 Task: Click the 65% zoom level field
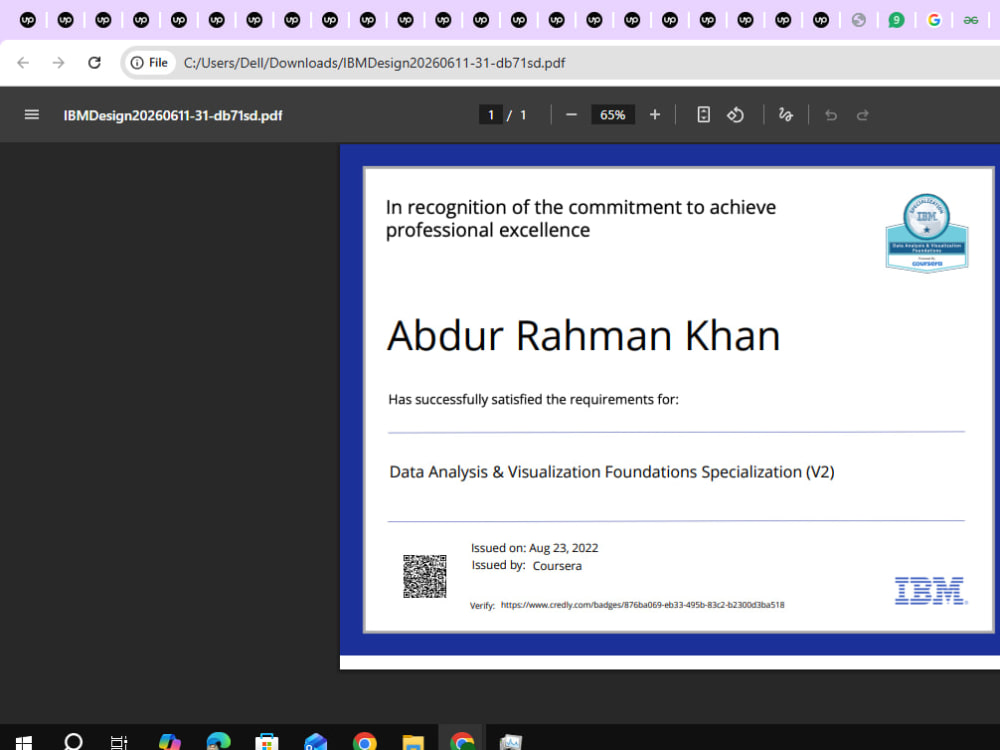(x=612, y=115)
